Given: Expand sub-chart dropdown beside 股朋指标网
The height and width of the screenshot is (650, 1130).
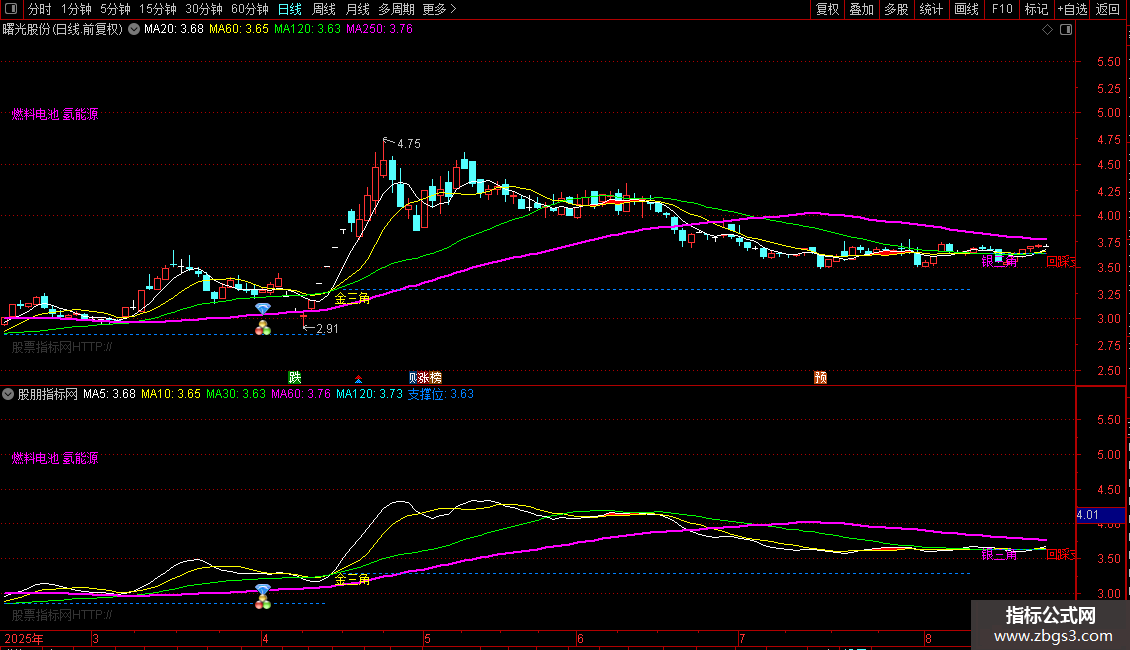Looking at the screenshot, I should pyautogui.click(x=8, y=394).
